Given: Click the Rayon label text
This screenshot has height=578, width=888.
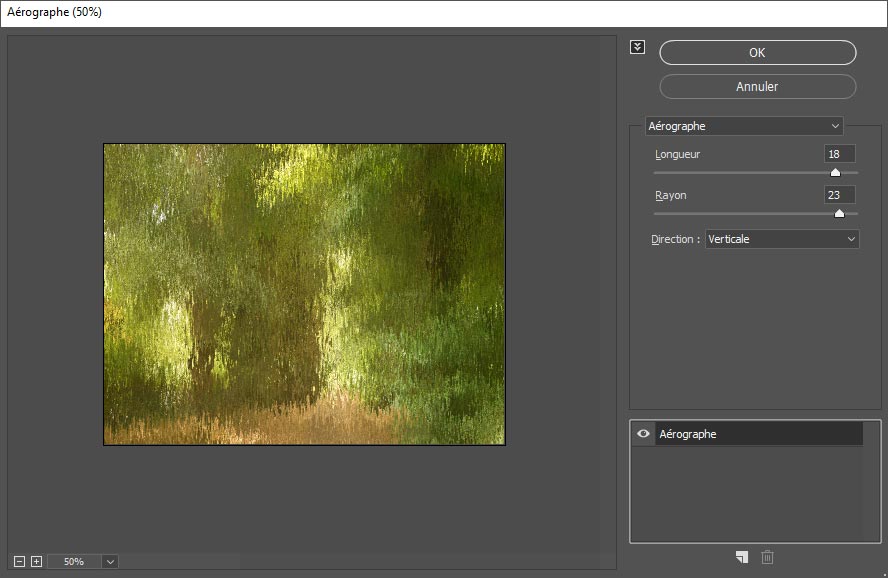Looking at the screenshot, I should pos(670,196).
